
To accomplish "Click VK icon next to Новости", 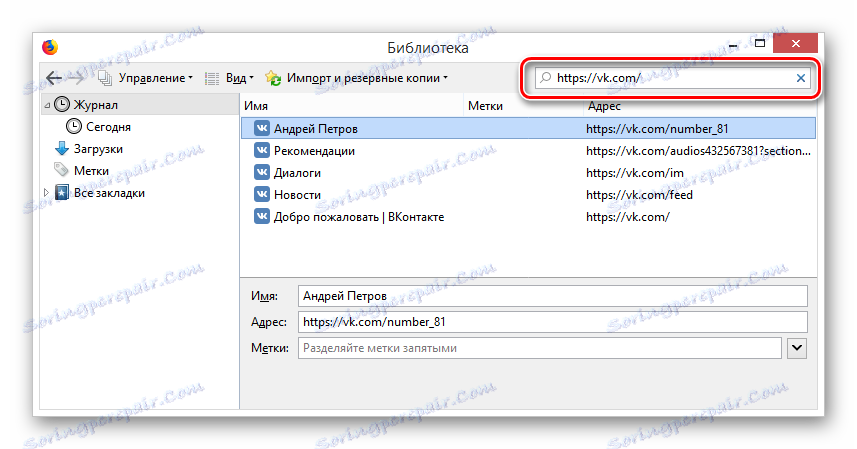I will tap(262, 194).
